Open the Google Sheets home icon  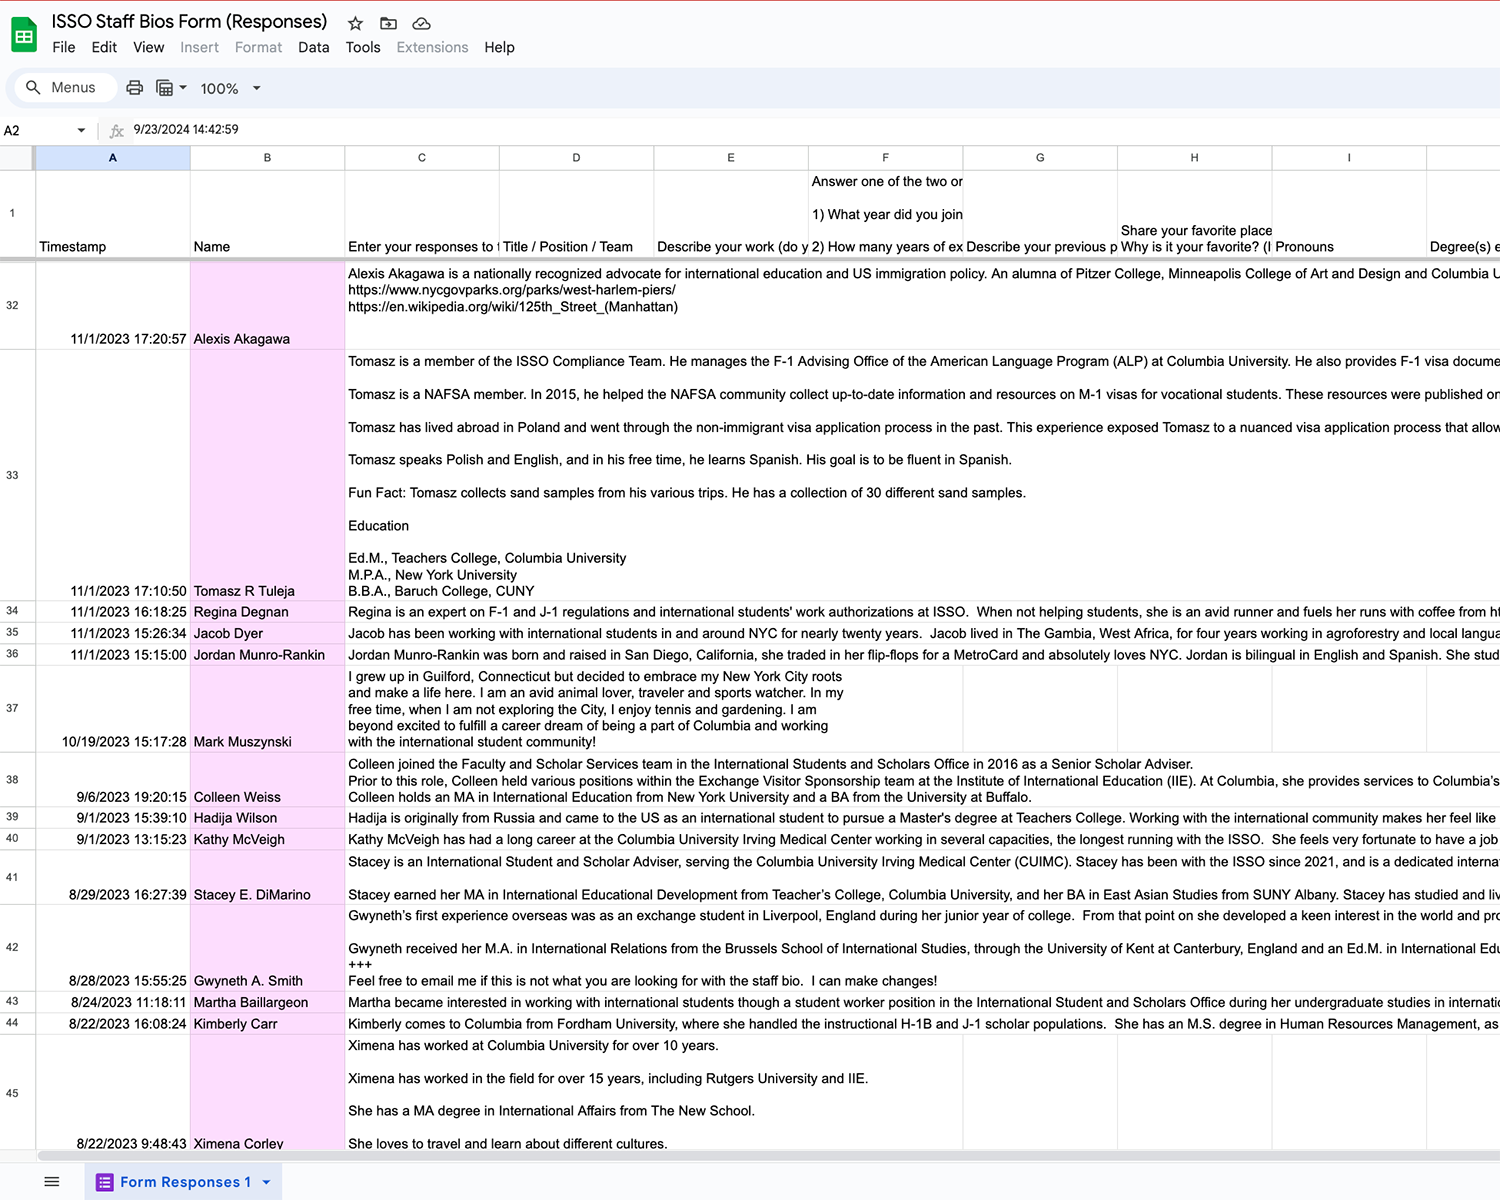(x=24, y=36)
